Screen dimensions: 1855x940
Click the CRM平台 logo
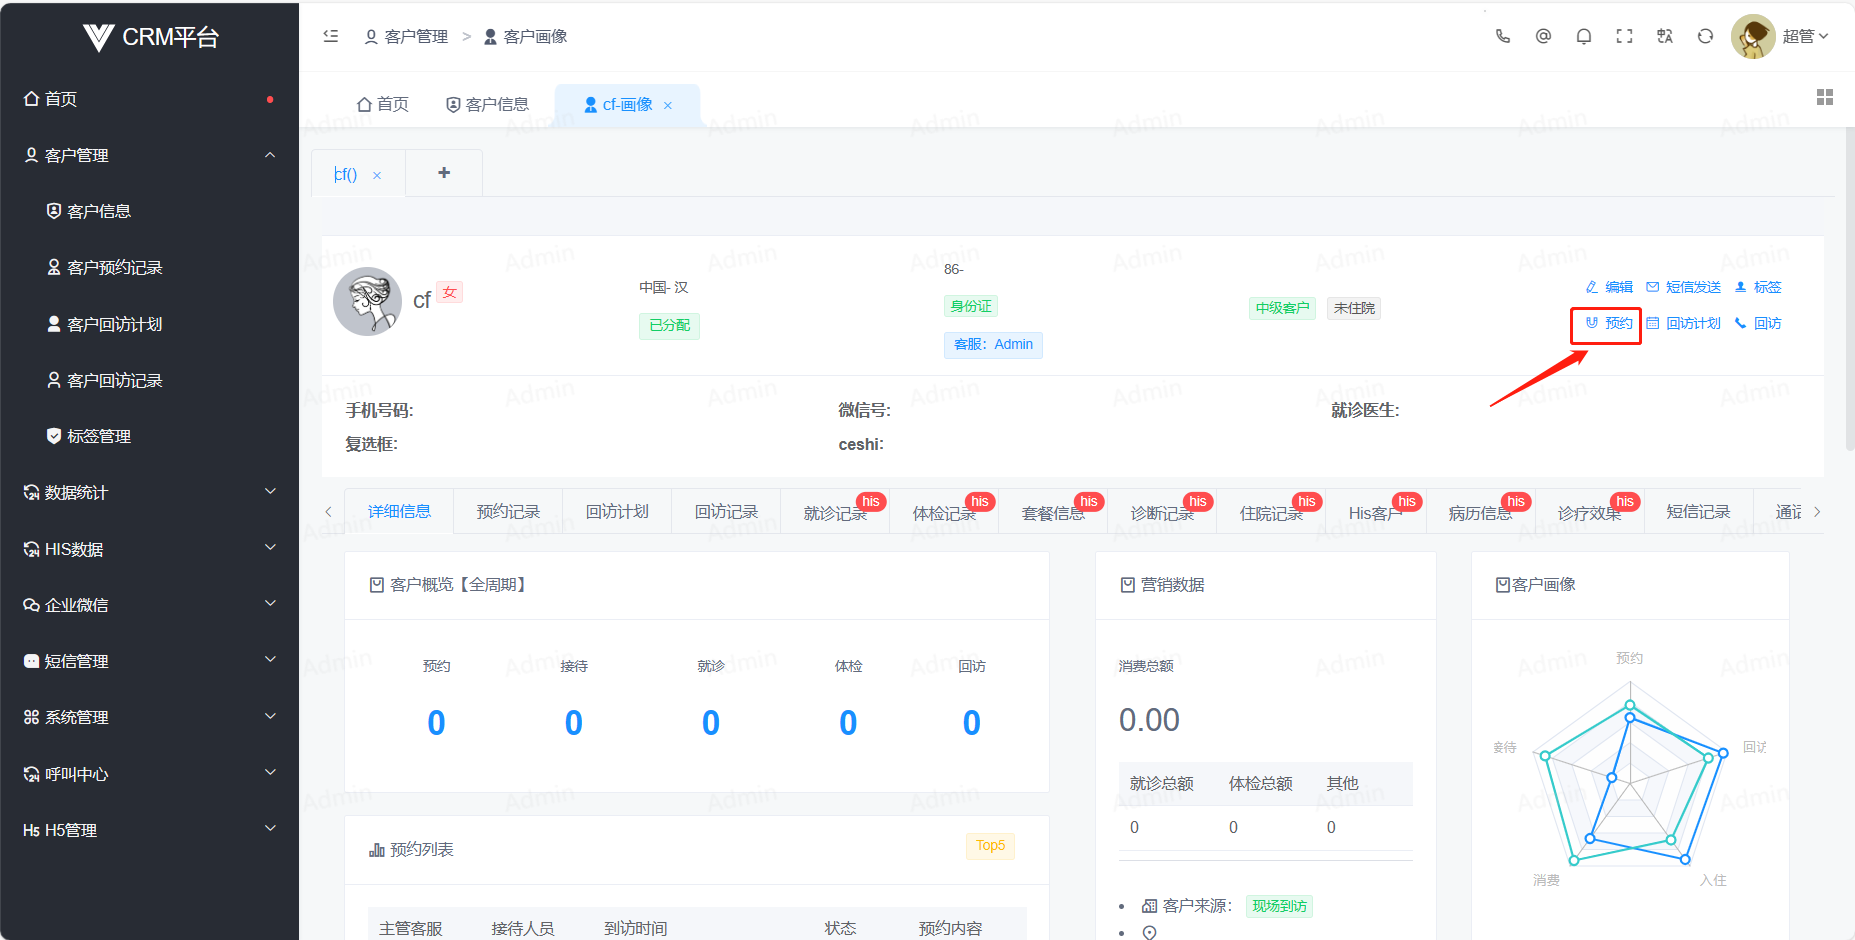[150, 37]
